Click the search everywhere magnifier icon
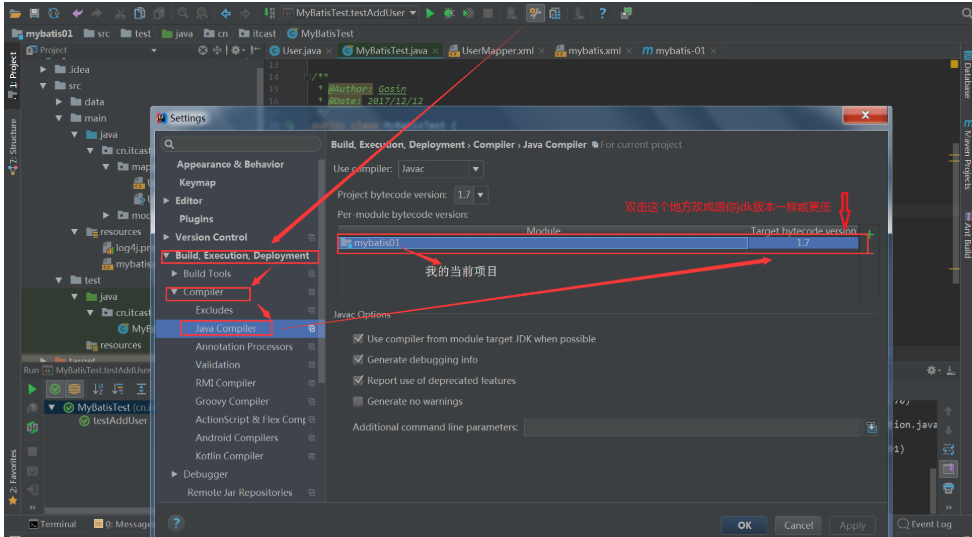This screenshot has width=972, height=537. [966, 13]
